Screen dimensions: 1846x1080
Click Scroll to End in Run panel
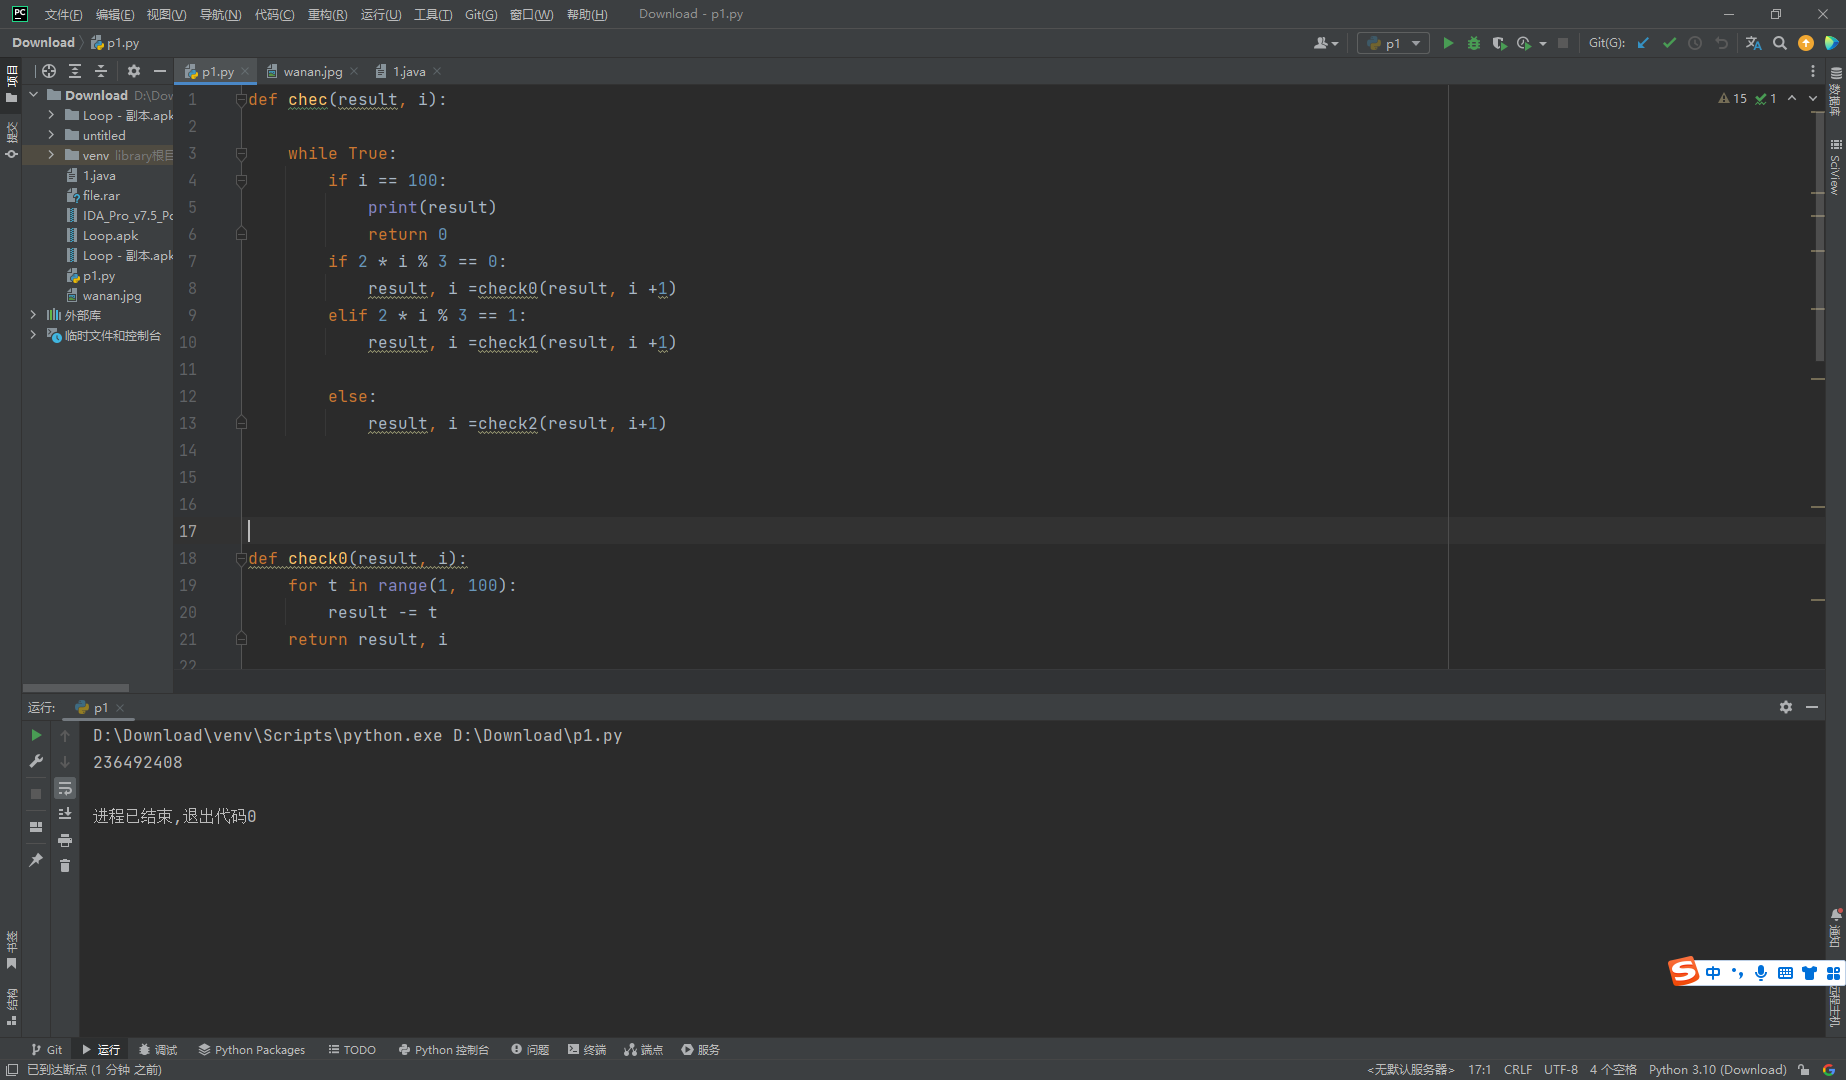coord(65,814)
